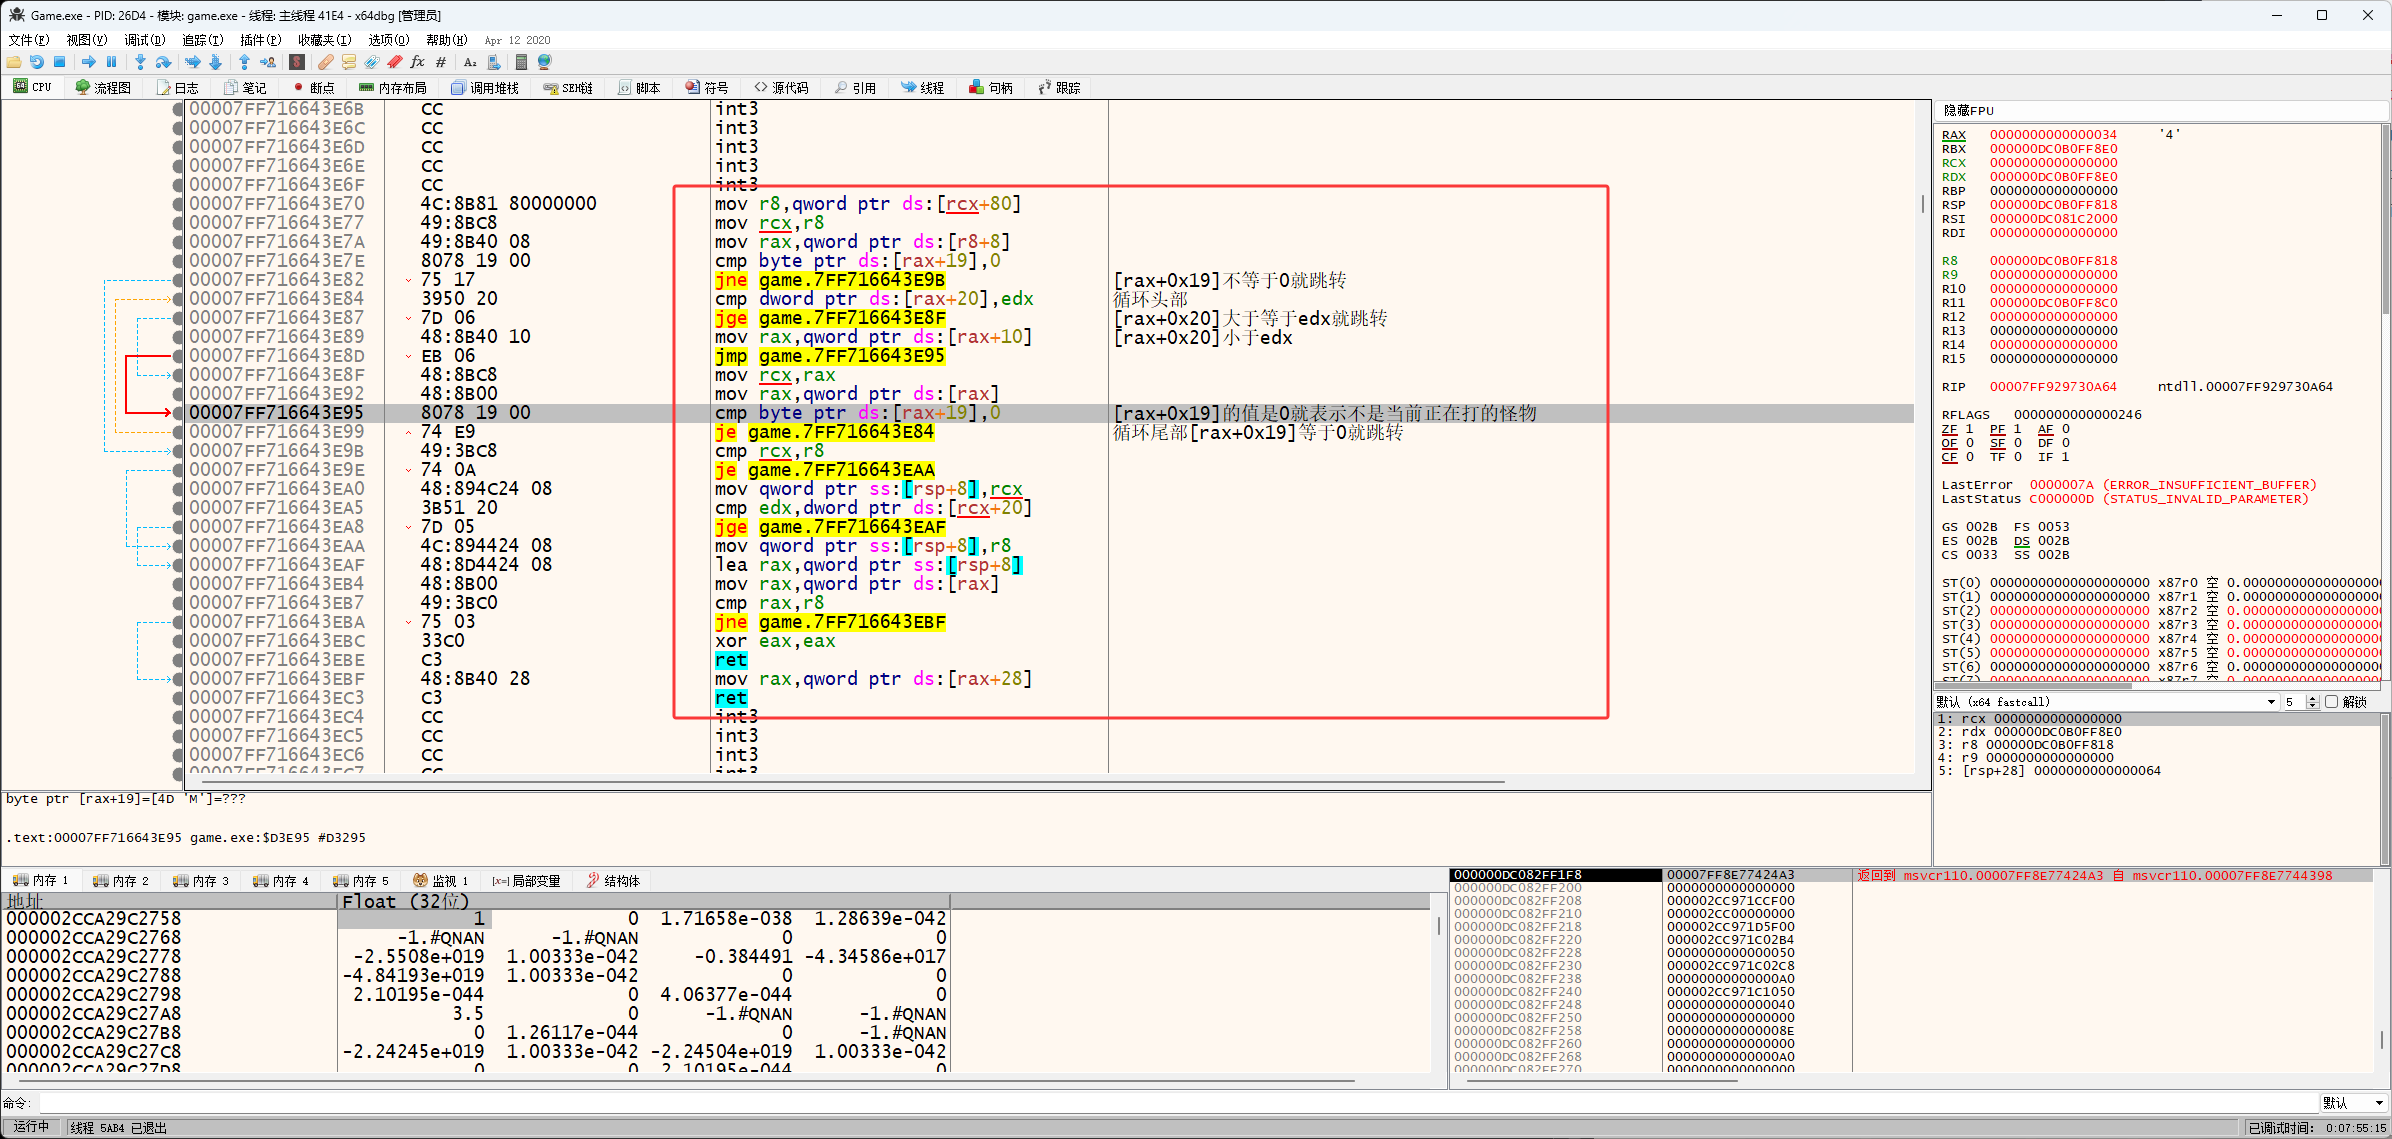This screenshot has width=2392, height=1139.
Task: Click the restart debugging icon
Action: pos(37,62)
